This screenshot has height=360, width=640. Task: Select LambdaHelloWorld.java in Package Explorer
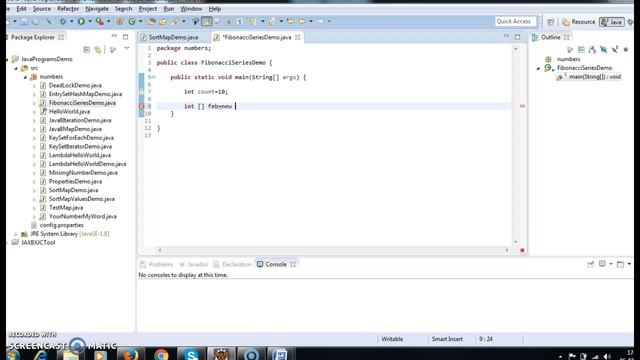click(x=80, y=155)
